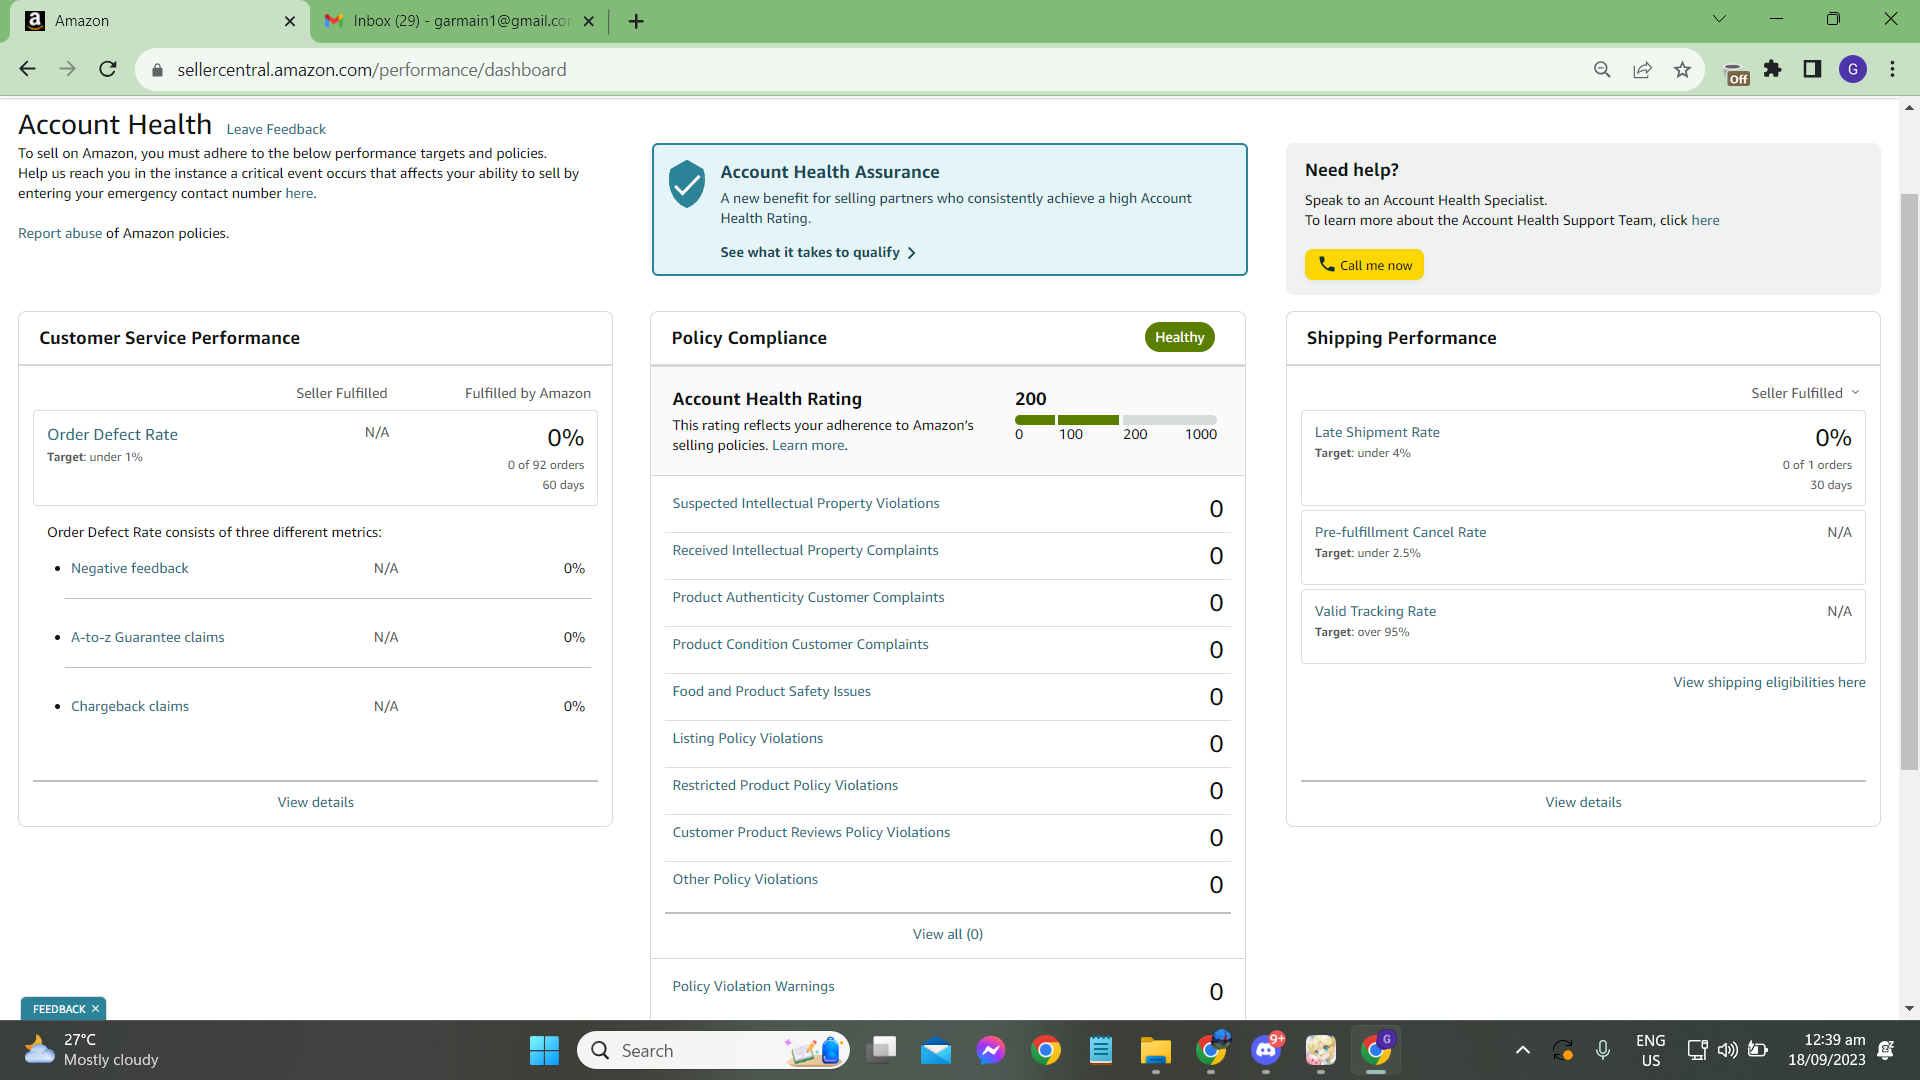Open the Chrome three-dot menu
Viewport: 1920px width, 1080px height.
1893,69
